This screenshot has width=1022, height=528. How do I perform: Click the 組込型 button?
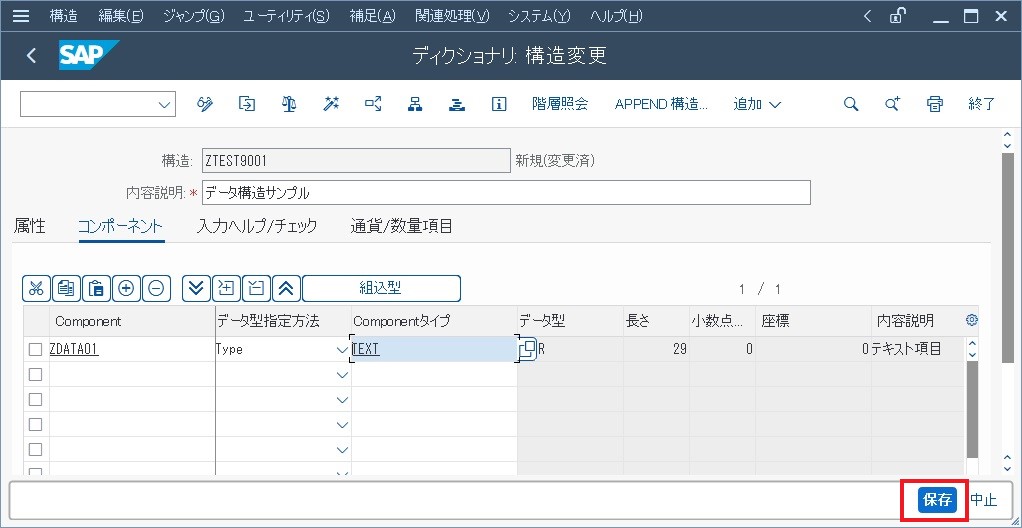[x=381, y=288]
